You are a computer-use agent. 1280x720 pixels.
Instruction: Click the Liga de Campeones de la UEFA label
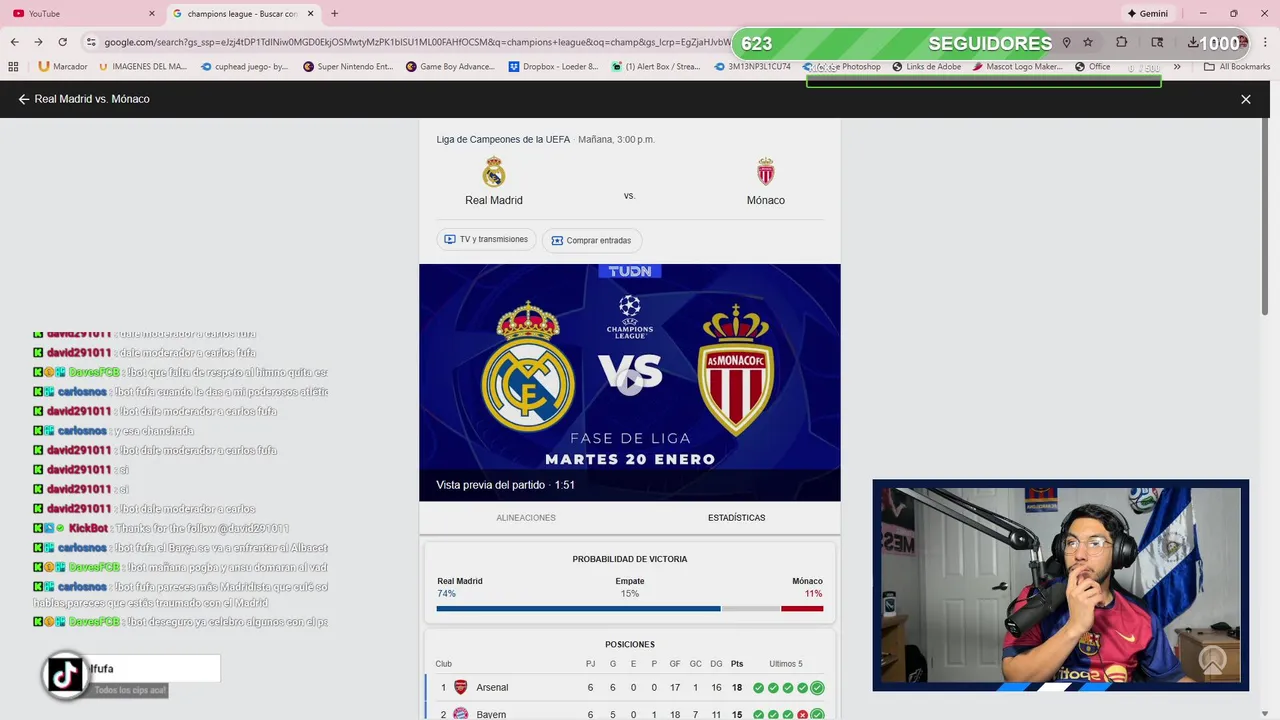[503, 140]
